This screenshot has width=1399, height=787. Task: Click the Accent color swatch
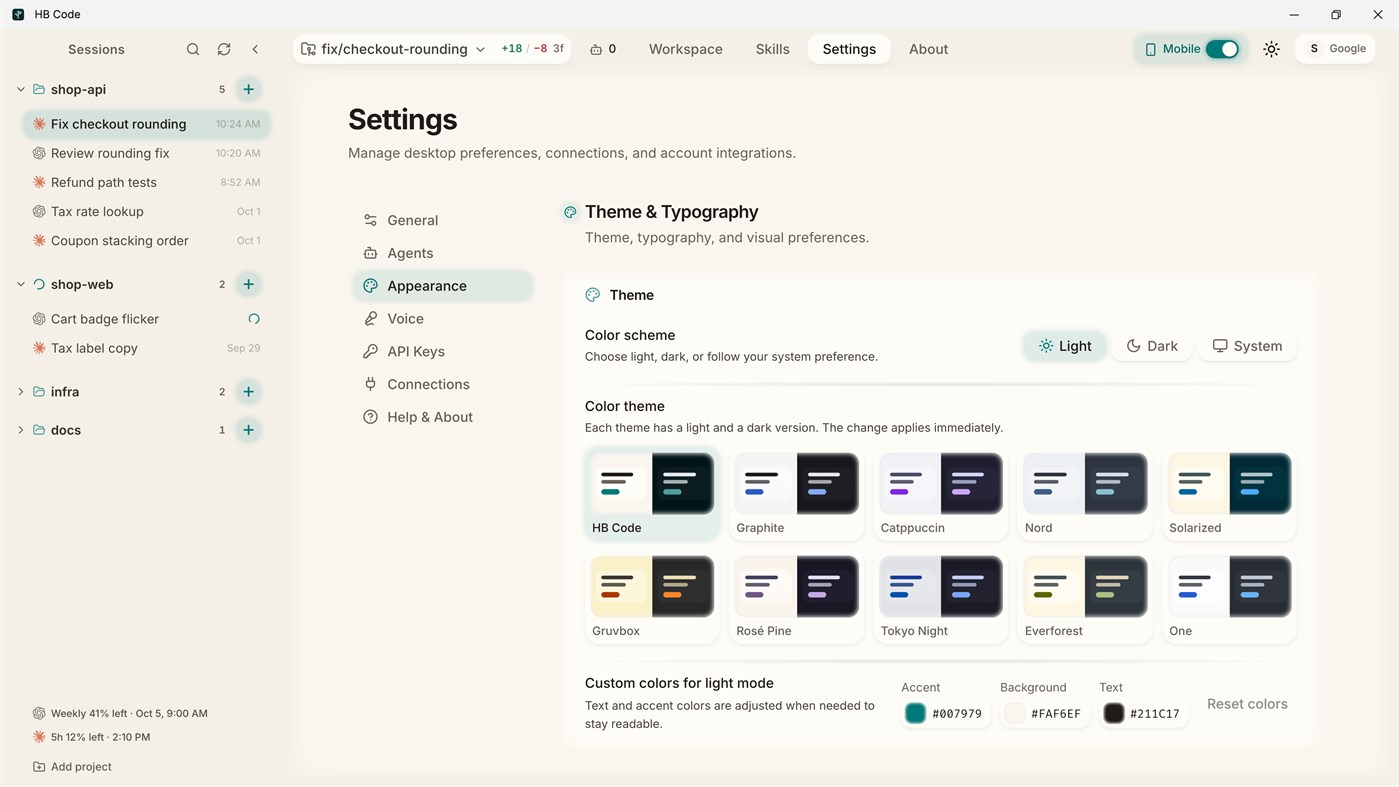pyautogui.click(x=915, y=713)
